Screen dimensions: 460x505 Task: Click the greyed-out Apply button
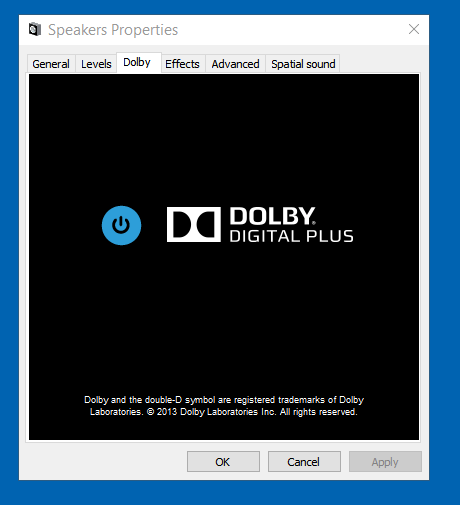pos(385,462)
